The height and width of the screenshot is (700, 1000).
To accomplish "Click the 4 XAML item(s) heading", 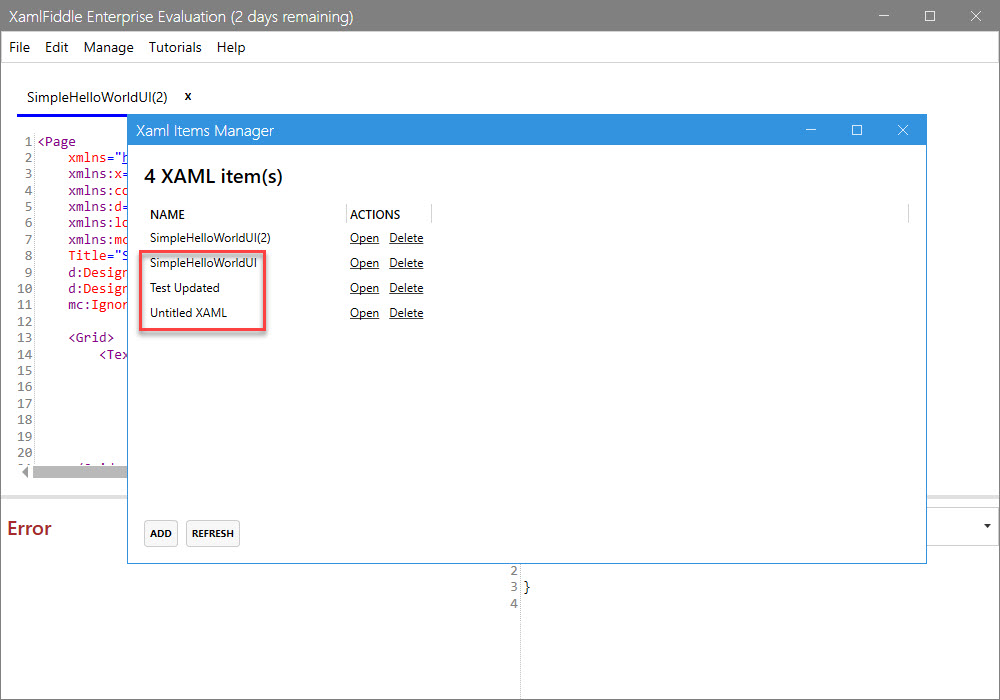I will pyautogui.click(x=213, y=176).
